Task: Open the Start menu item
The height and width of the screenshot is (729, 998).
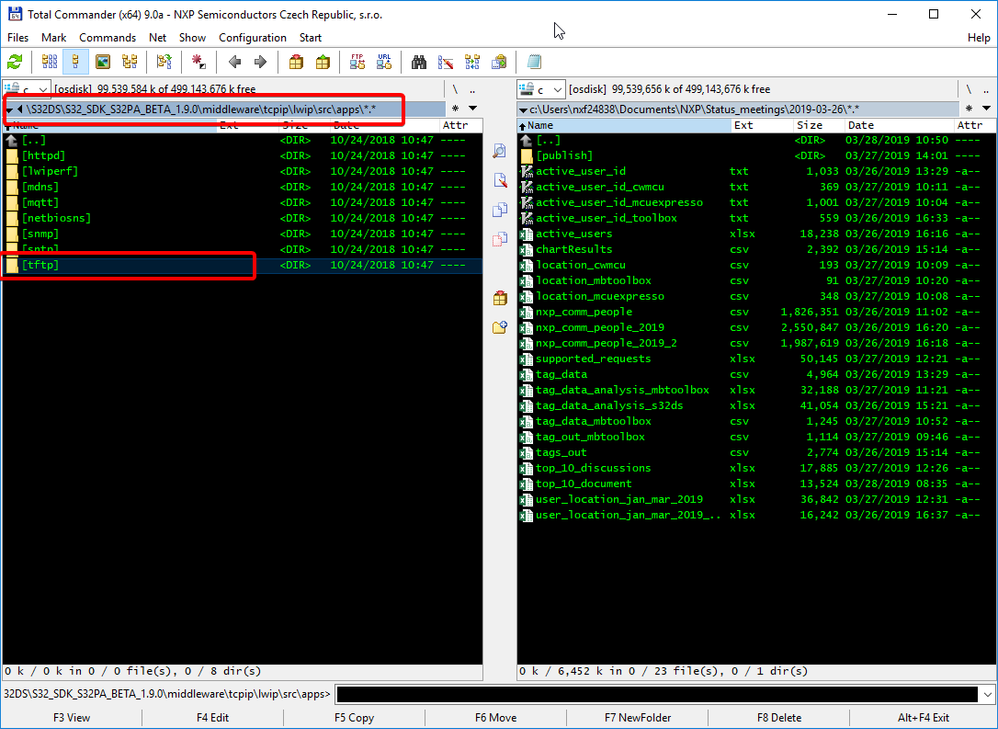Action: 311,38
